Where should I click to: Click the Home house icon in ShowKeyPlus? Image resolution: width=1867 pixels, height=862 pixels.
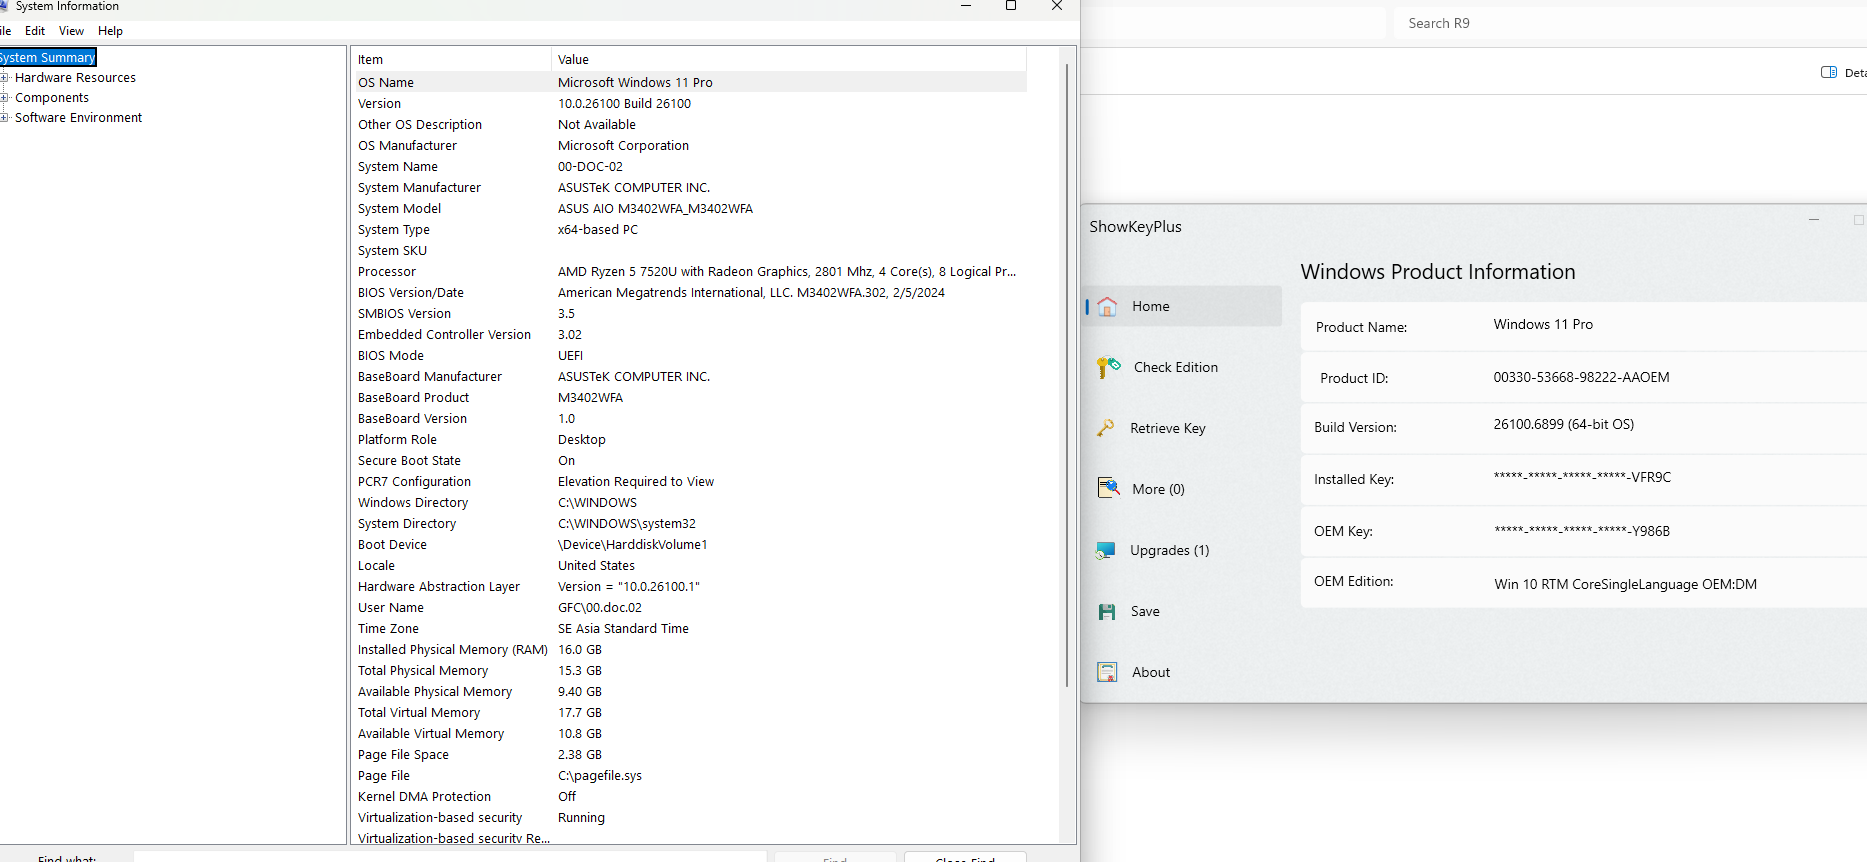[x=1107, y=307]
